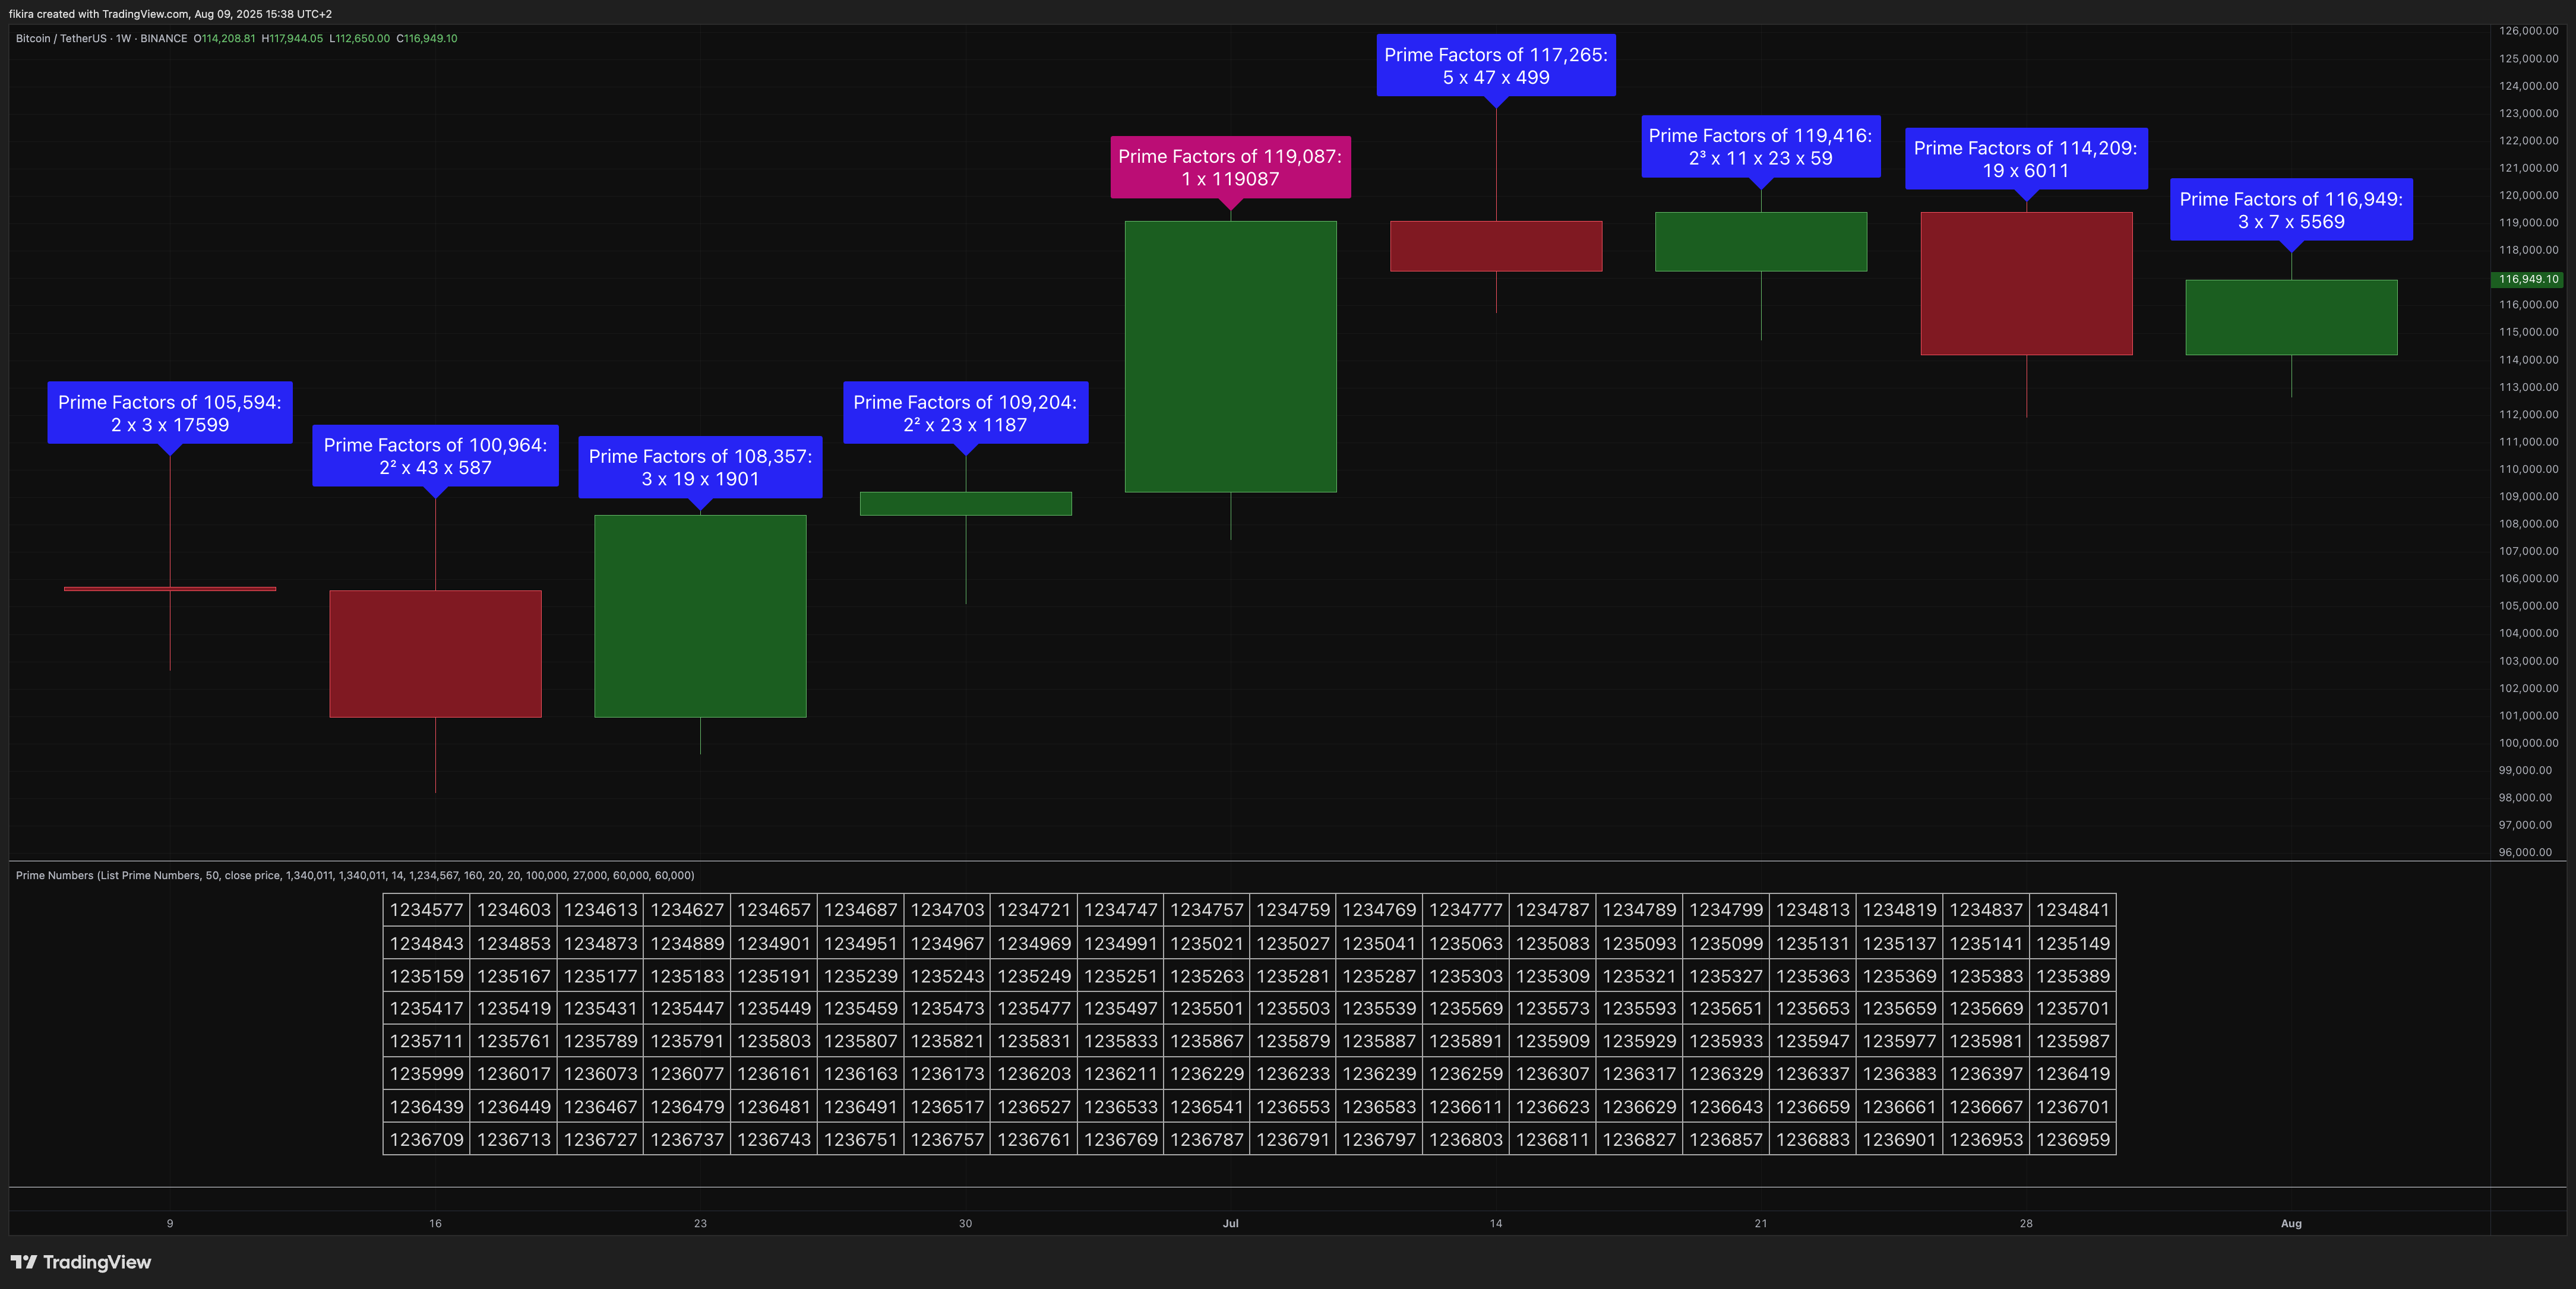Click date 16 on the time axis
This screenshot has height=1289, width=2576.
[x=435, y=1223]
